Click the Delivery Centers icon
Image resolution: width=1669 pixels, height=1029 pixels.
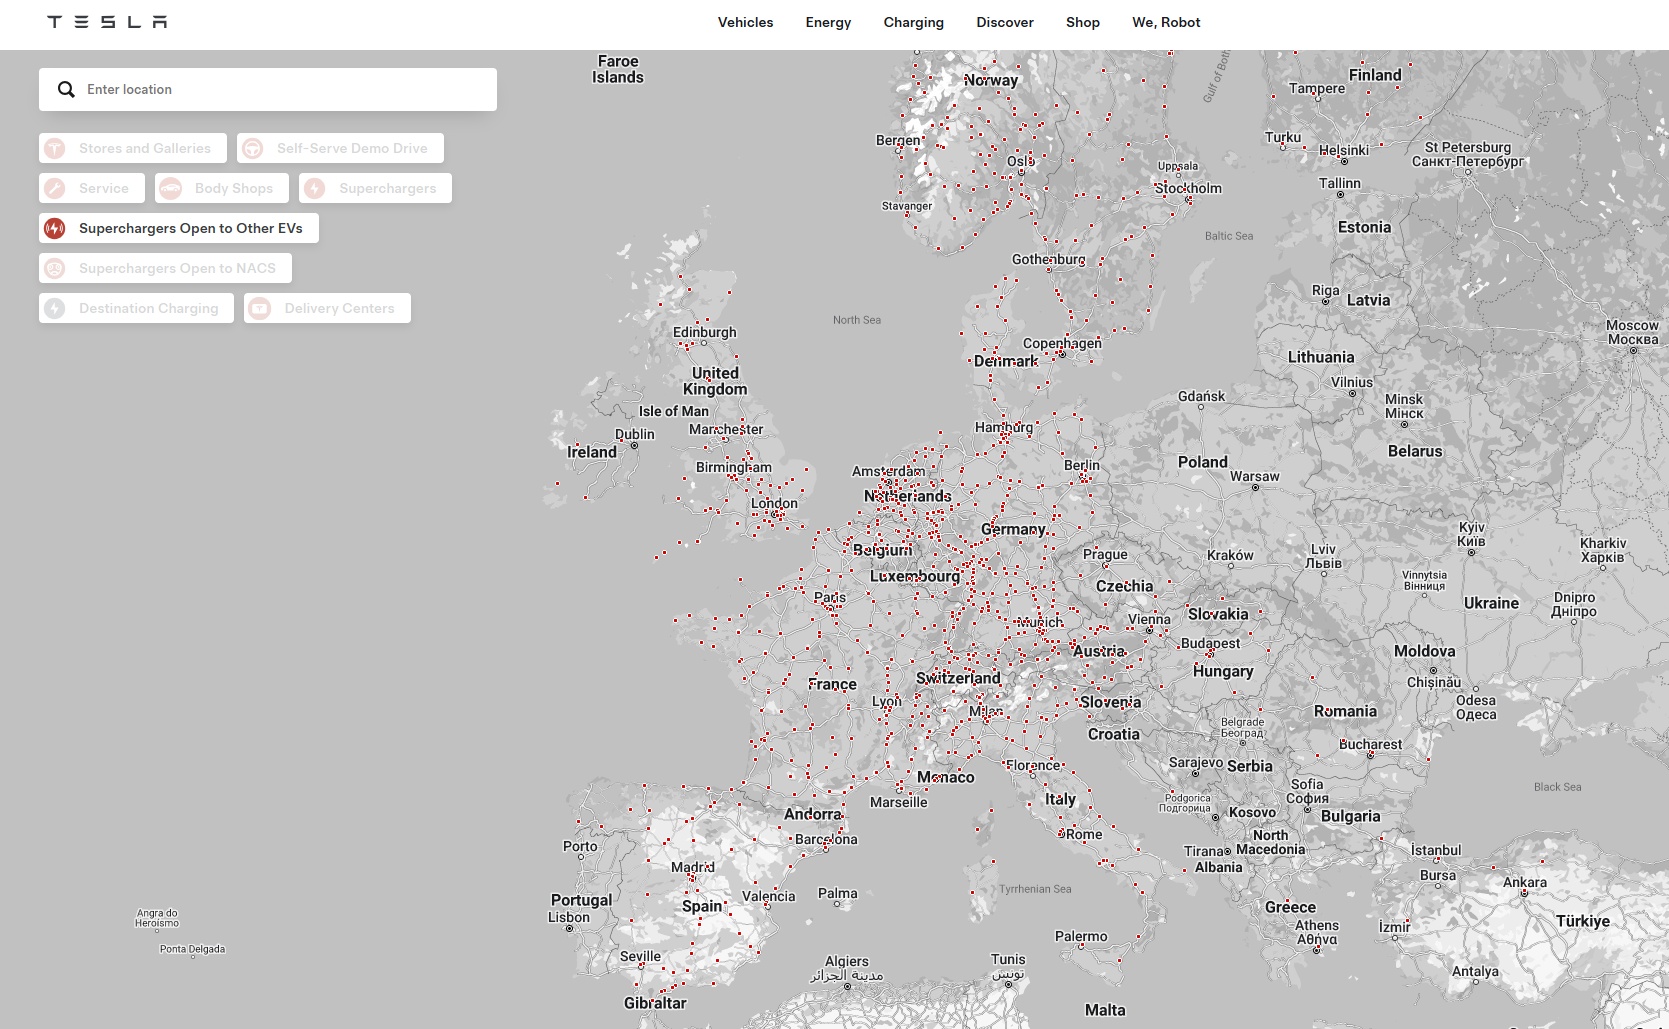click(x=260, y=308)
